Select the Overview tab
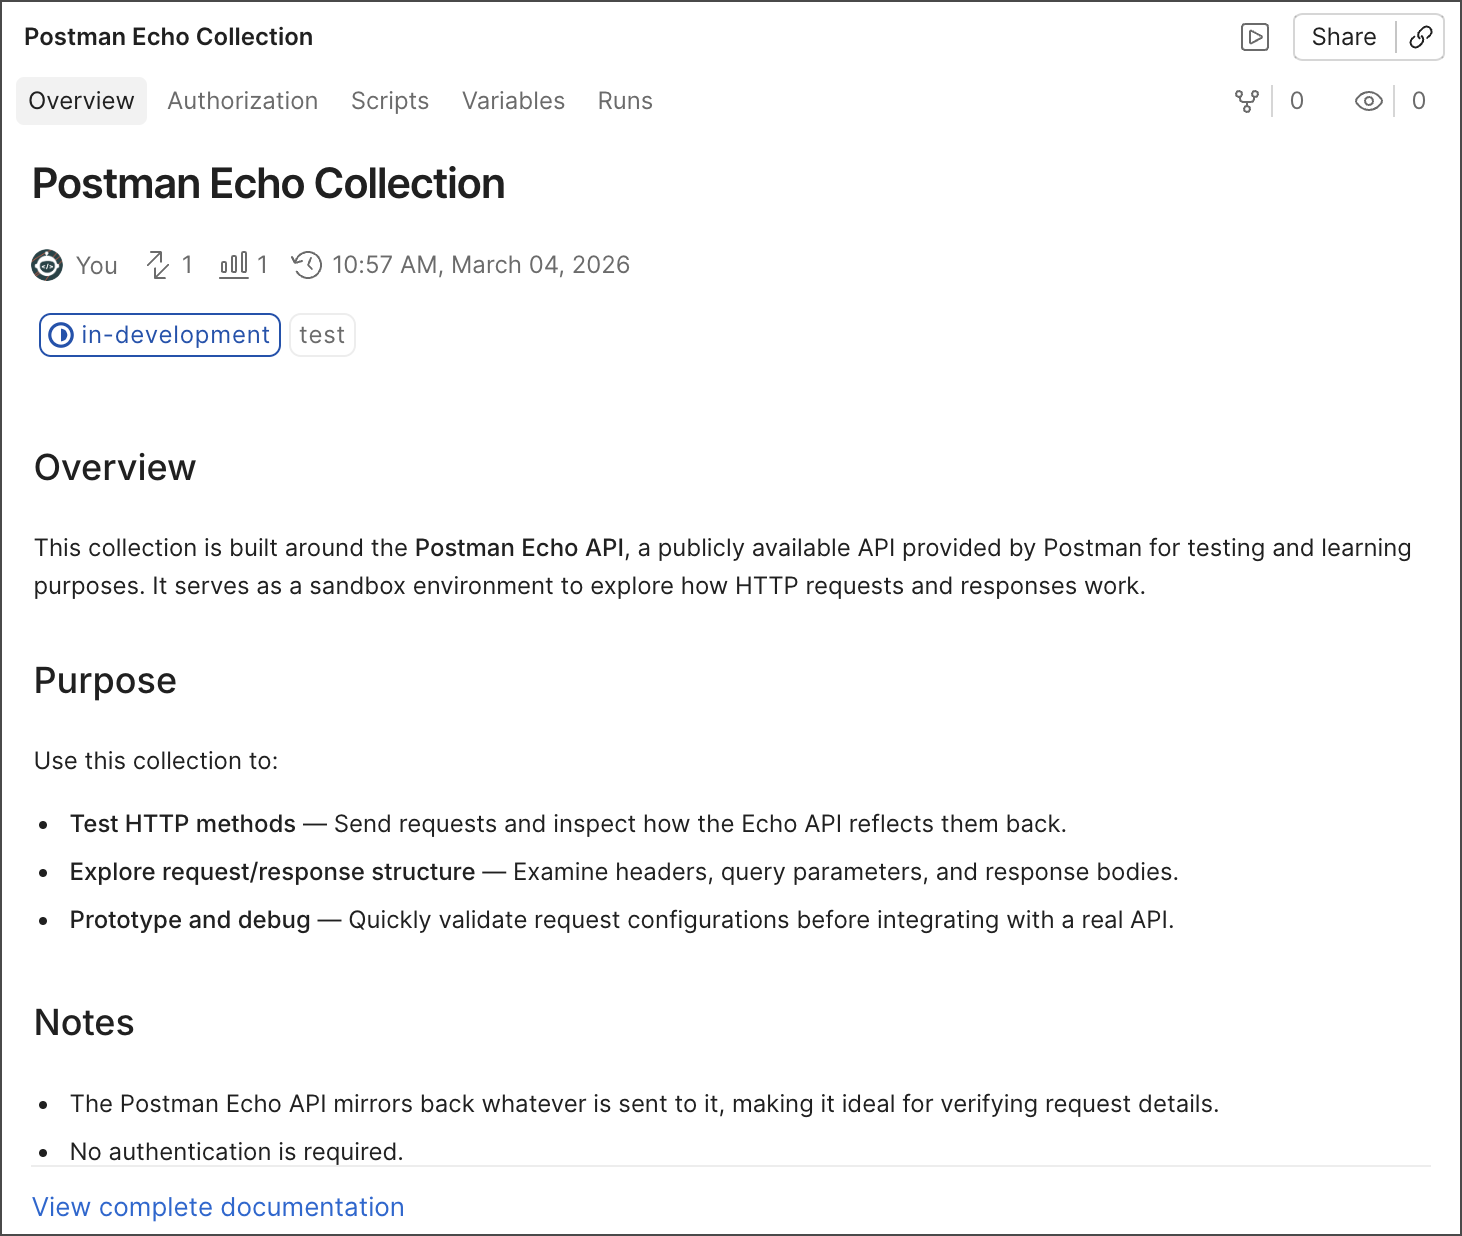The width and height of the screenshot is (1462, 1236). click(81, 101)
